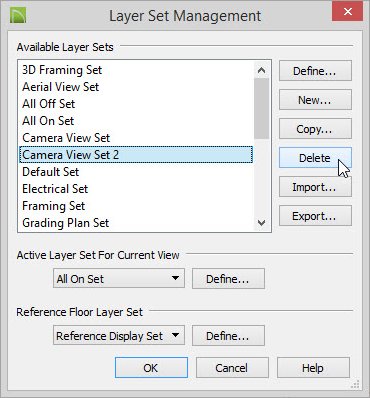
Task: Click the scroll up arrow in the layer sets list
Action: pos(262,70)
